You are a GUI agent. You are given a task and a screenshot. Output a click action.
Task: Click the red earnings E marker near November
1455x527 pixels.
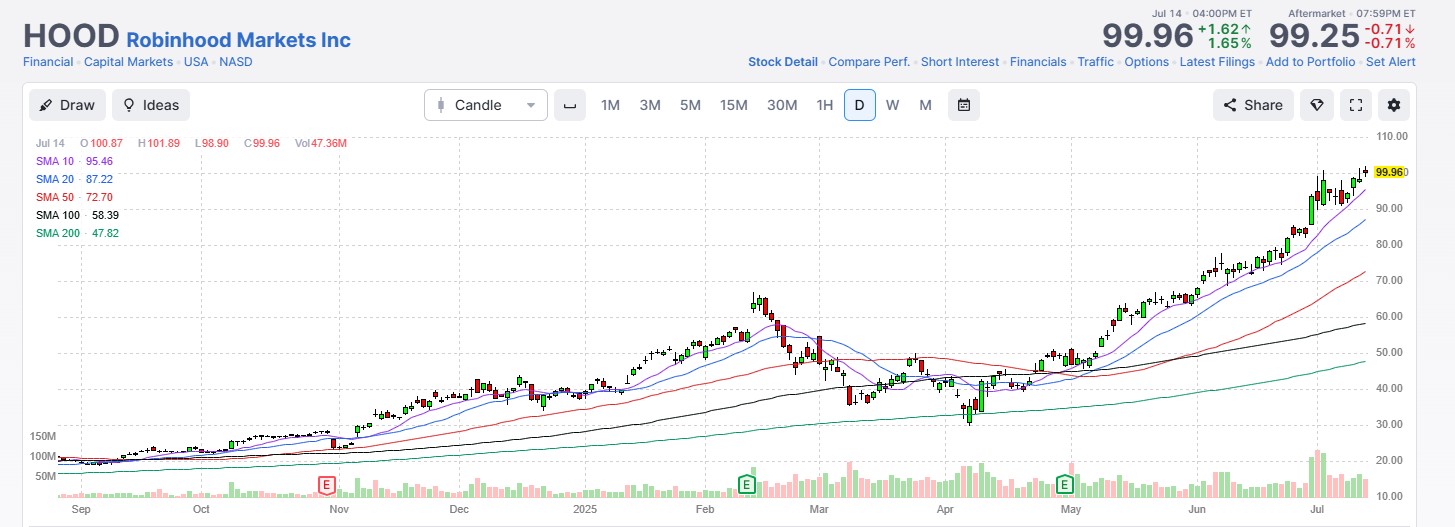coord(325,485)
